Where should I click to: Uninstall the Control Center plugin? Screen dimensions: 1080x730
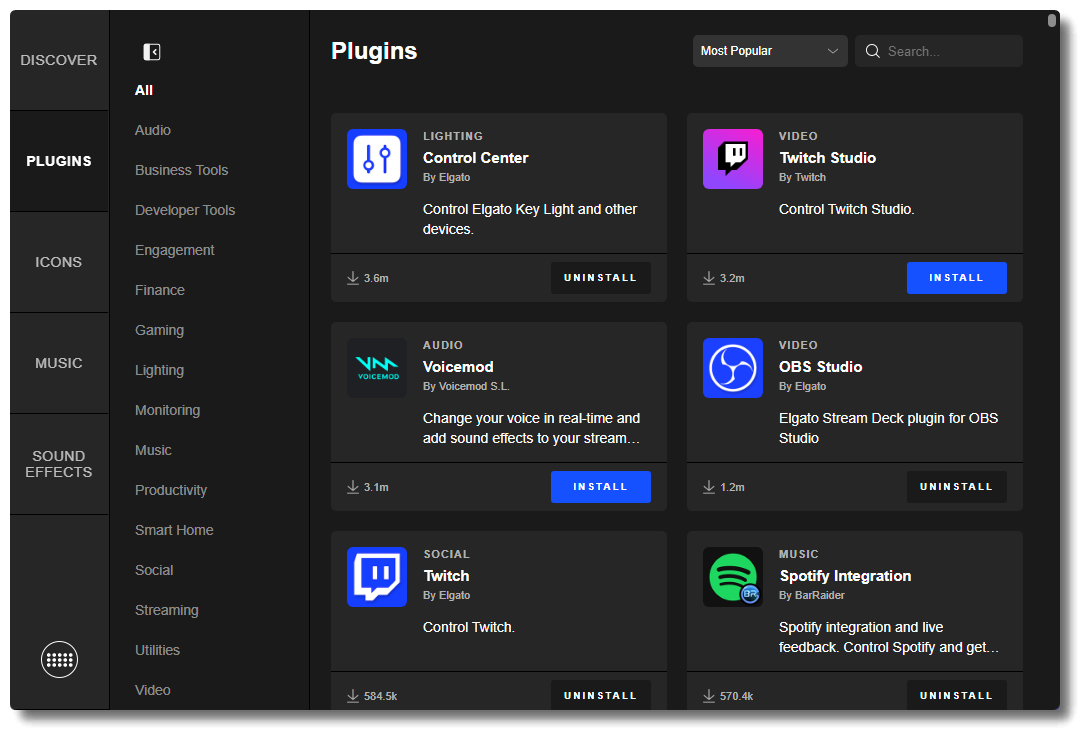click(601, 278)
